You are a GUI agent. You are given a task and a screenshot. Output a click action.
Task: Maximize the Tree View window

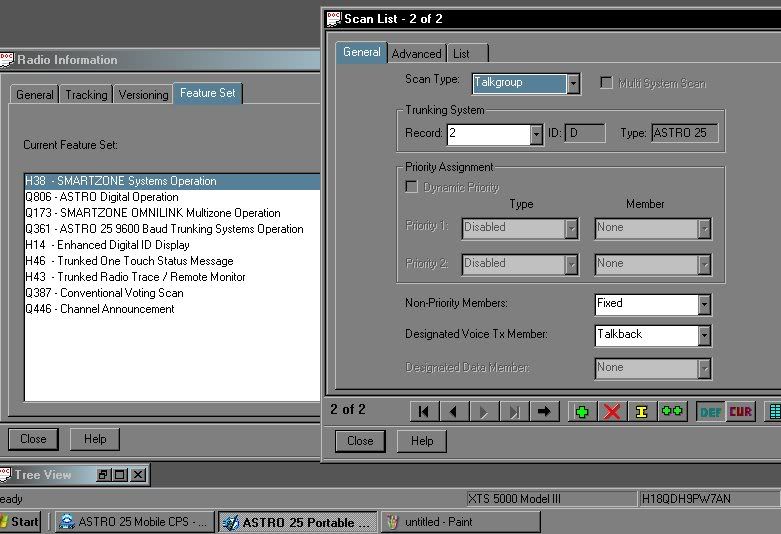pos(120,475)
